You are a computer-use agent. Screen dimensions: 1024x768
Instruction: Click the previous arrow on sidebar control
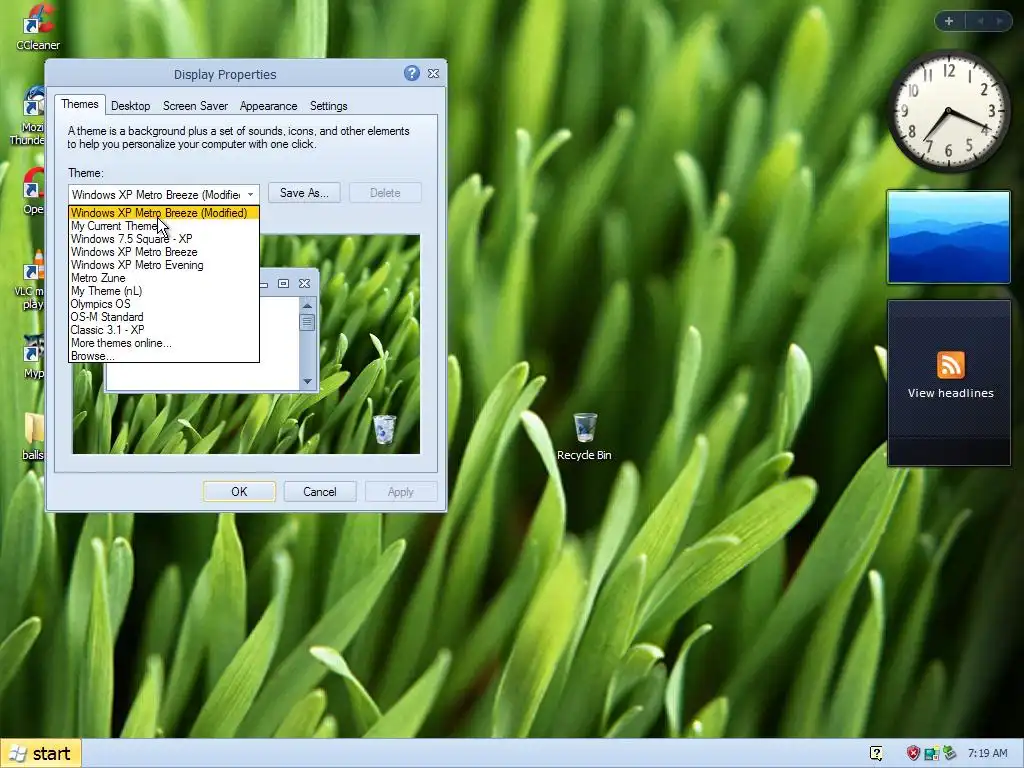click(x=980, y=22)
